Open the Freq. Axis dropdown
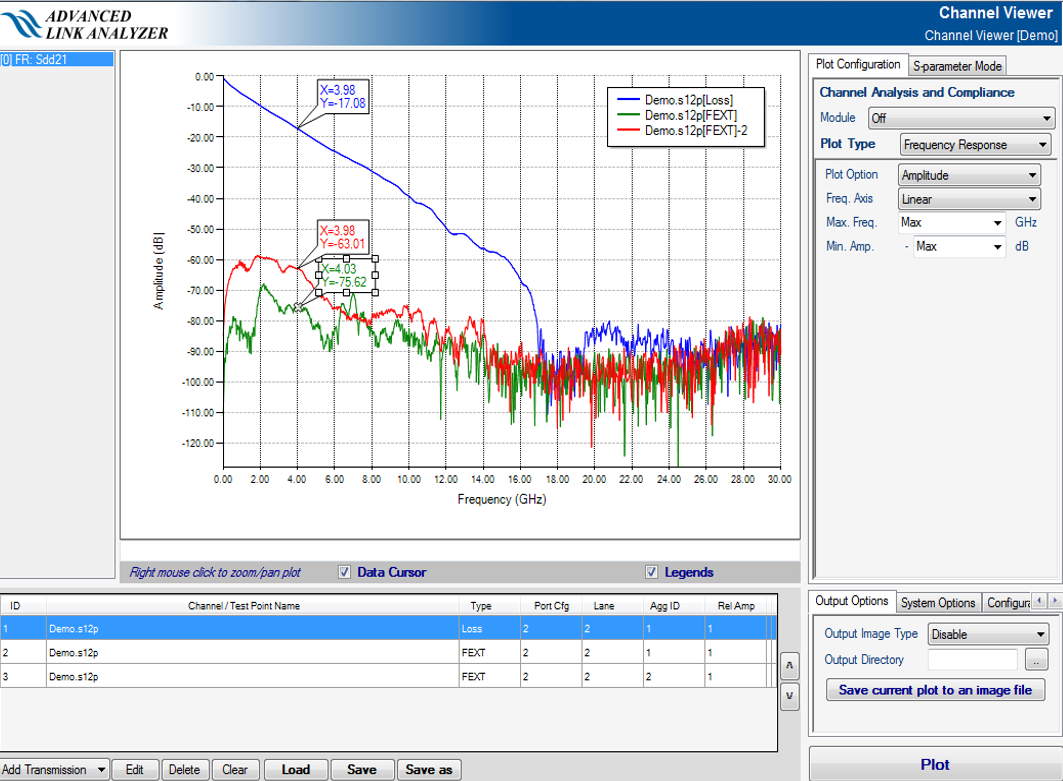 tap(969, 199)
